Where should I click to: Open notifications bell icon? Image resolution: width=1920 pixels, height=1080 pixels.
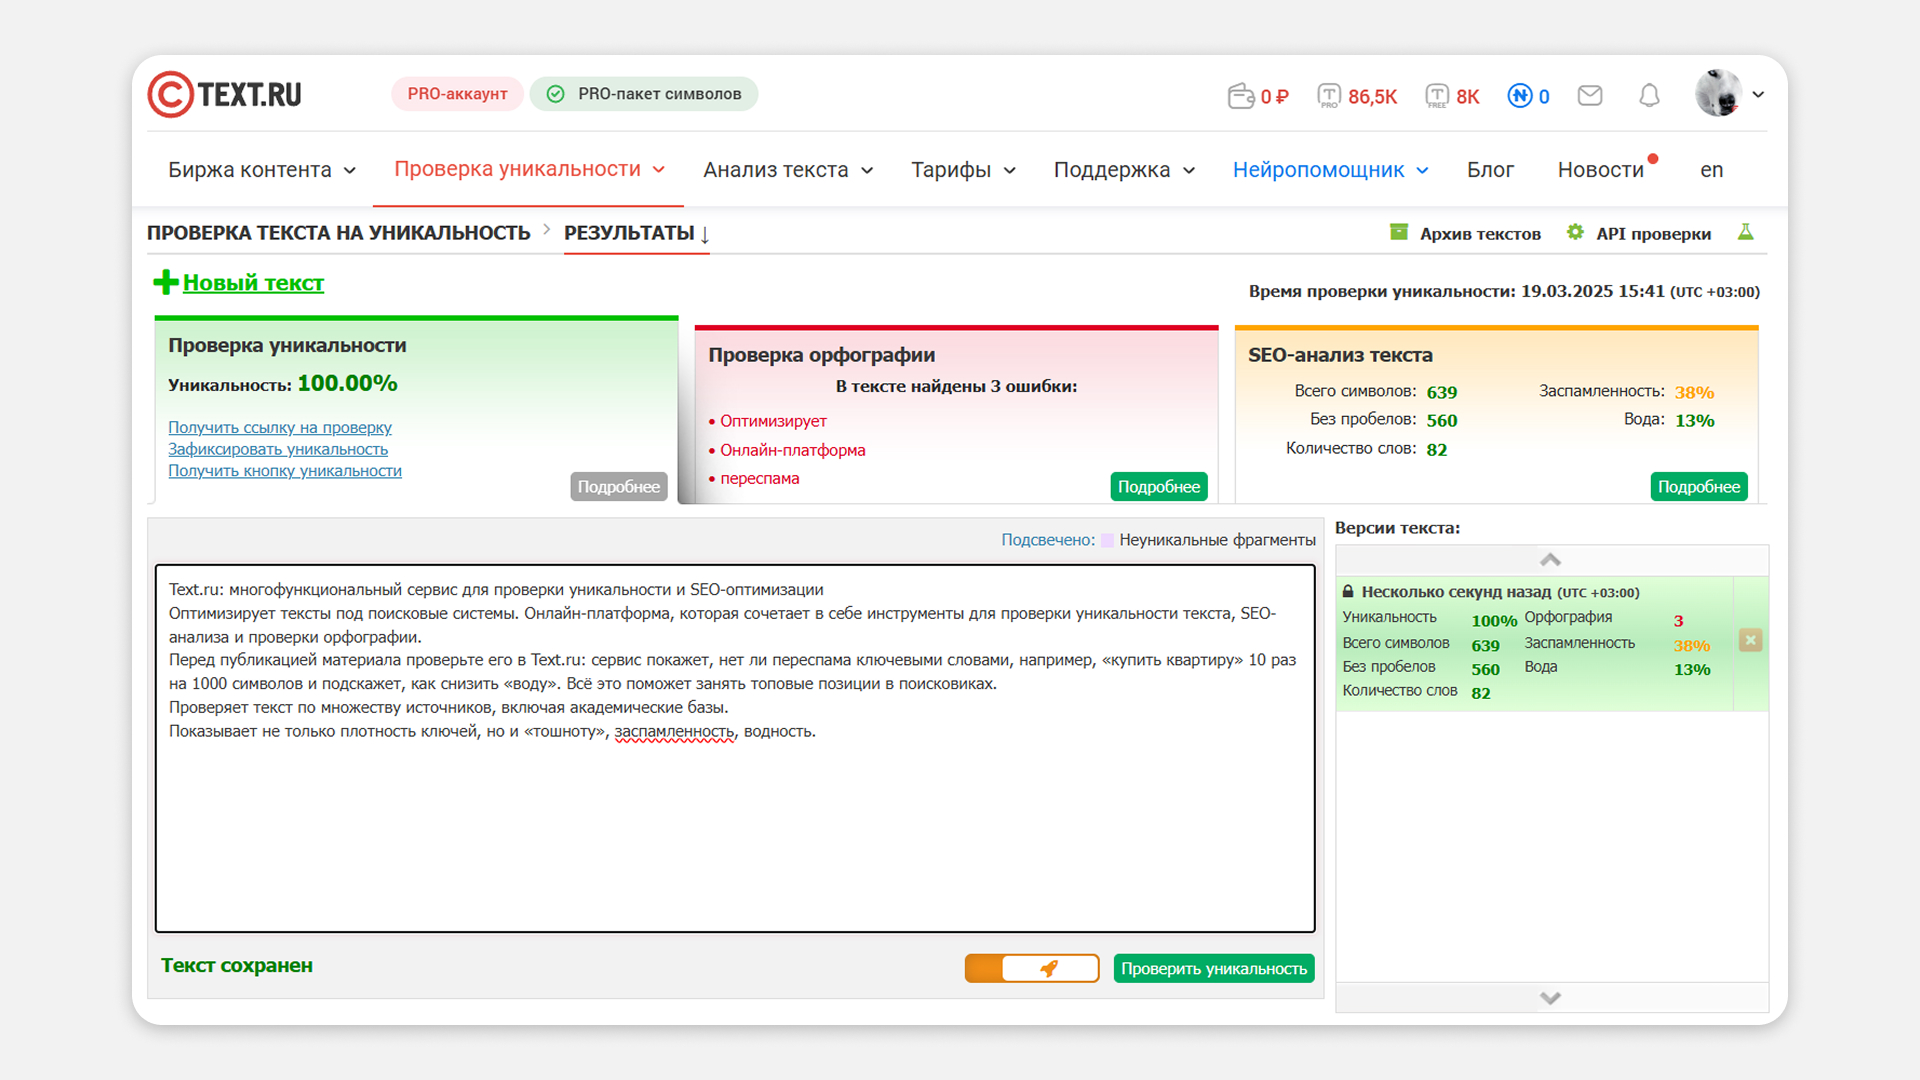click(1649, 95)
